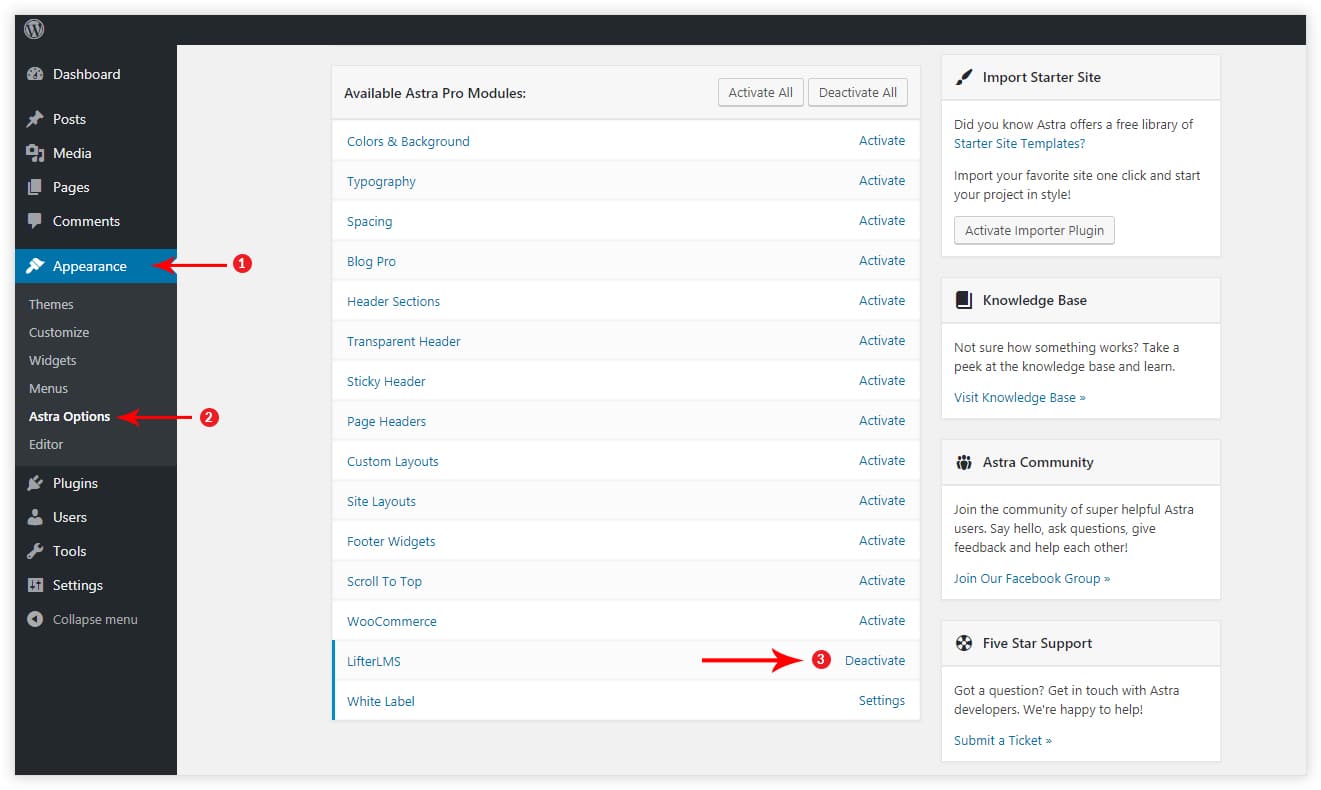The width and height of the screenshot is (1321, 790).
Task: Click the Knowledge Base book icon
Action: coord(964,300)
